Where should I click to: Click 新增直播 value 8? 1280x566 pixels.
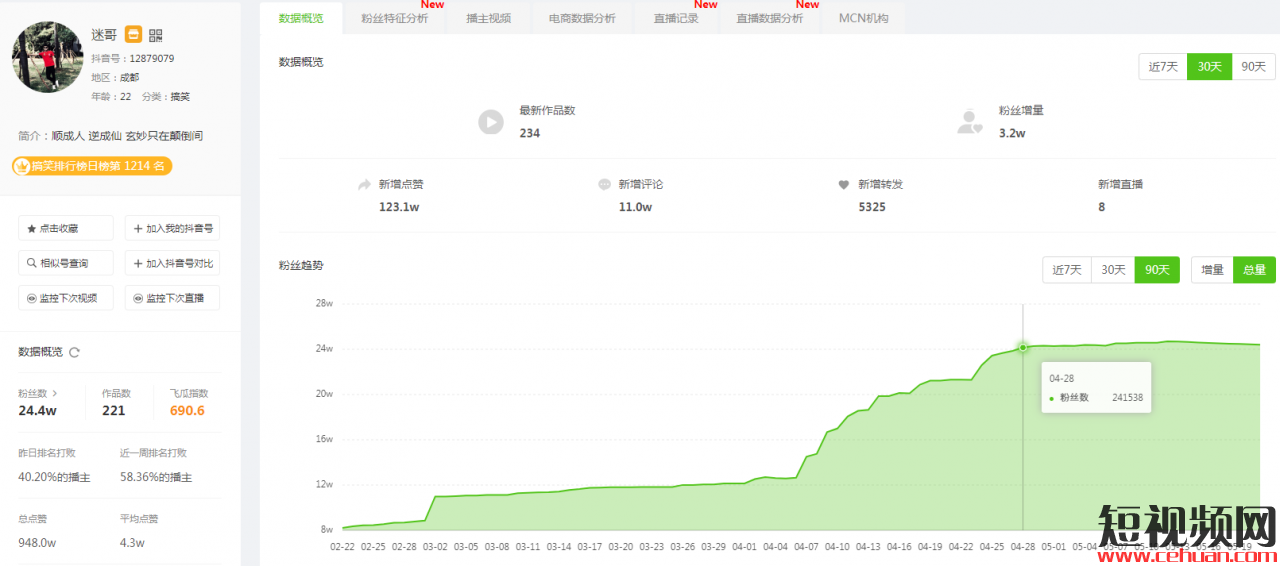[x=1101, y=207]
